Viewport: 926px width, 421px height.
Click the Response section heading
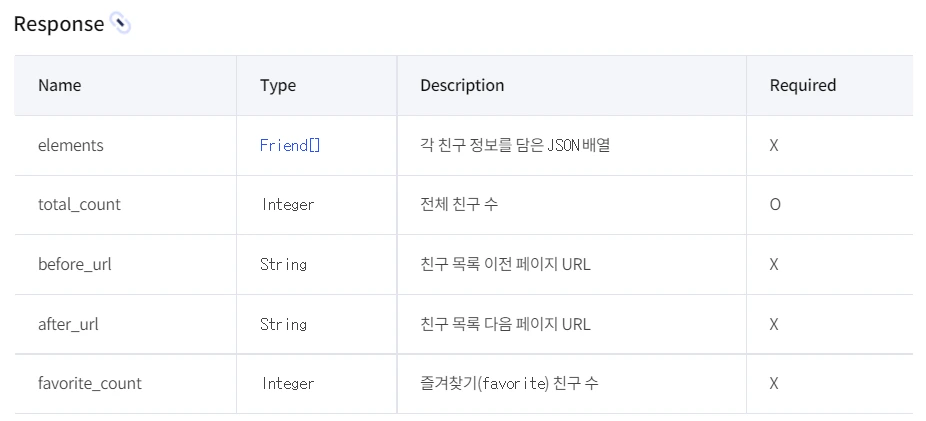click(58, 24)
